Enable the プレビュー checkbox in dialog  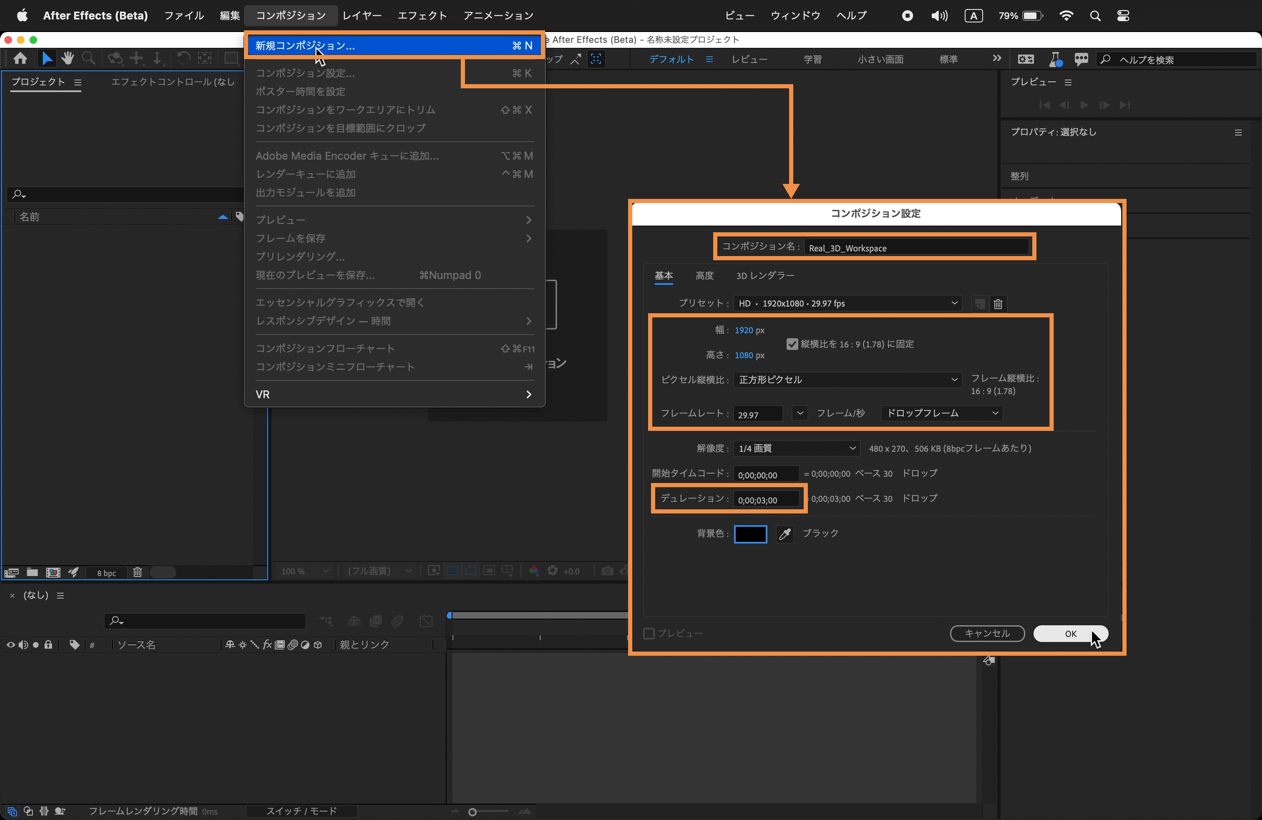tap(649, 634)
